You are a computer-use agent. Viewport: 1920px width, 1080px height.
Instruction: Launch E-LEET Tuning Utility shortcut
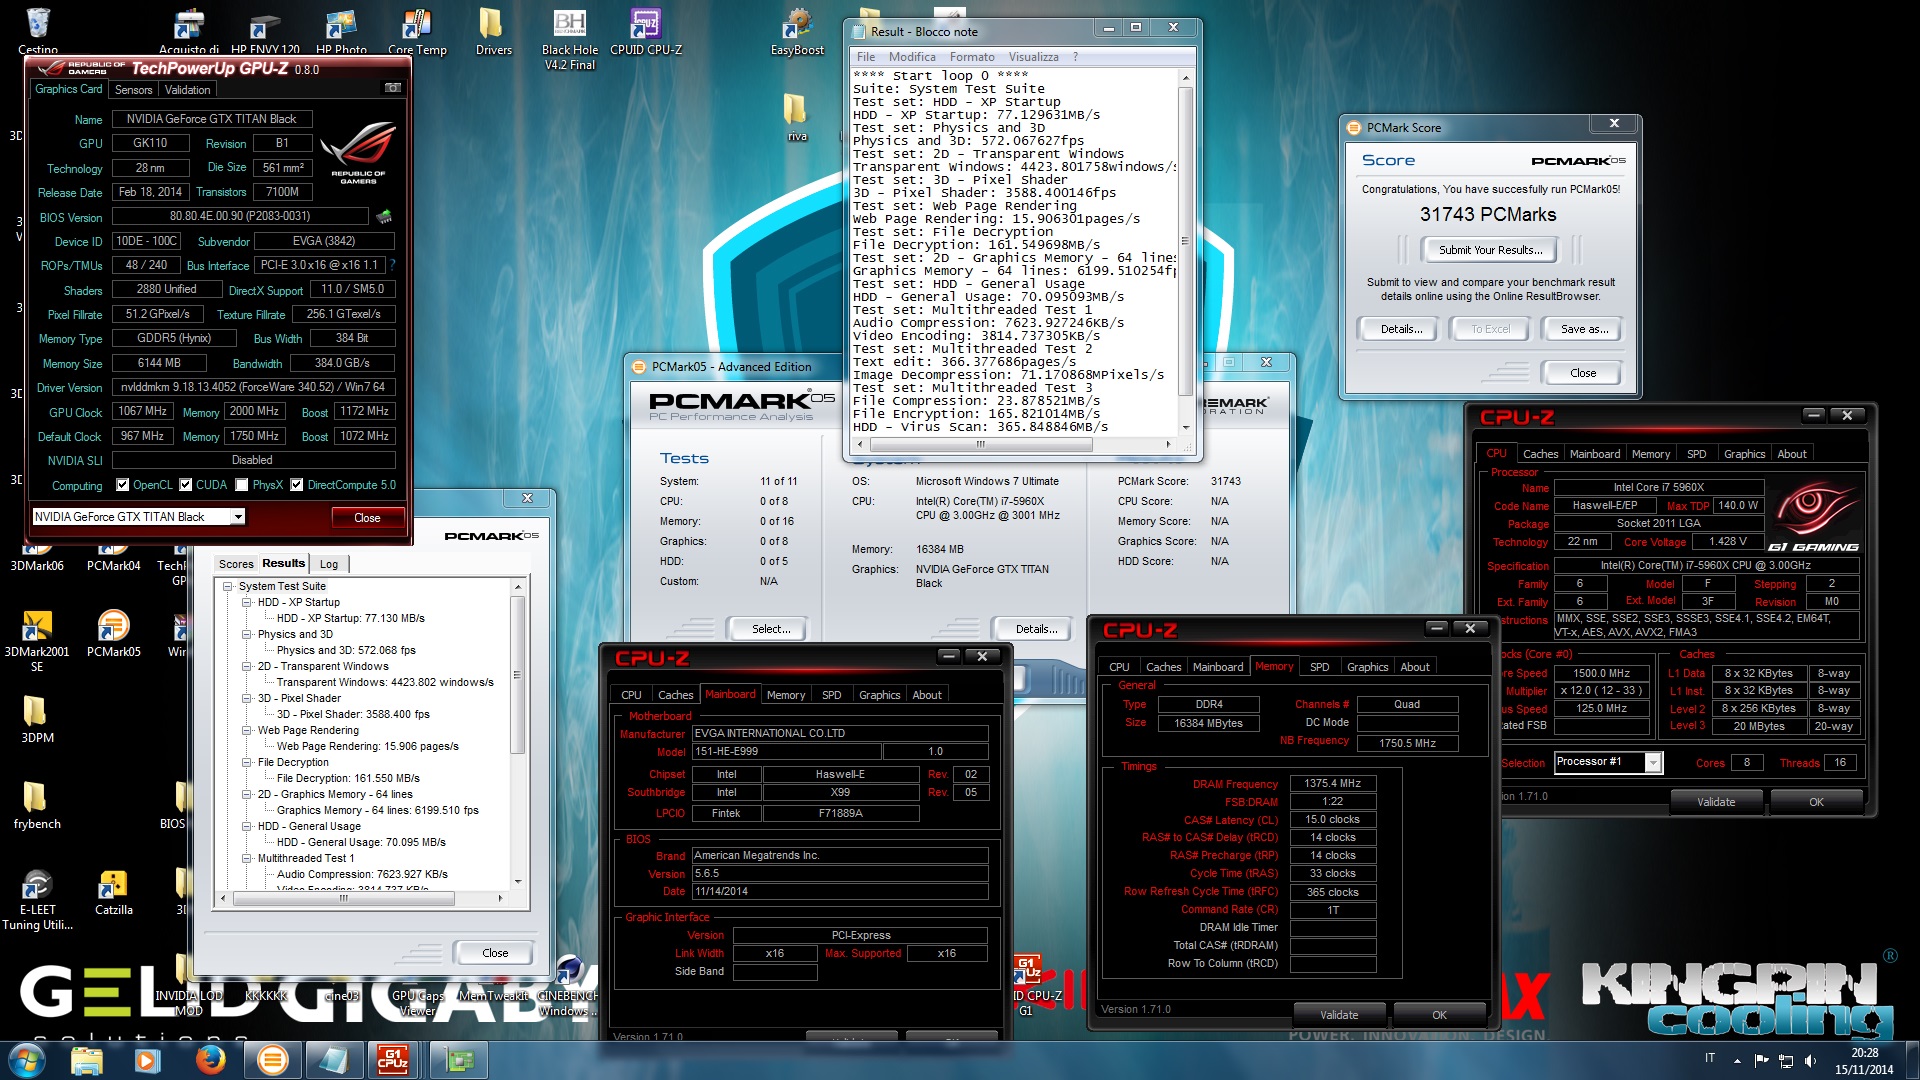(x=37, y=899)
